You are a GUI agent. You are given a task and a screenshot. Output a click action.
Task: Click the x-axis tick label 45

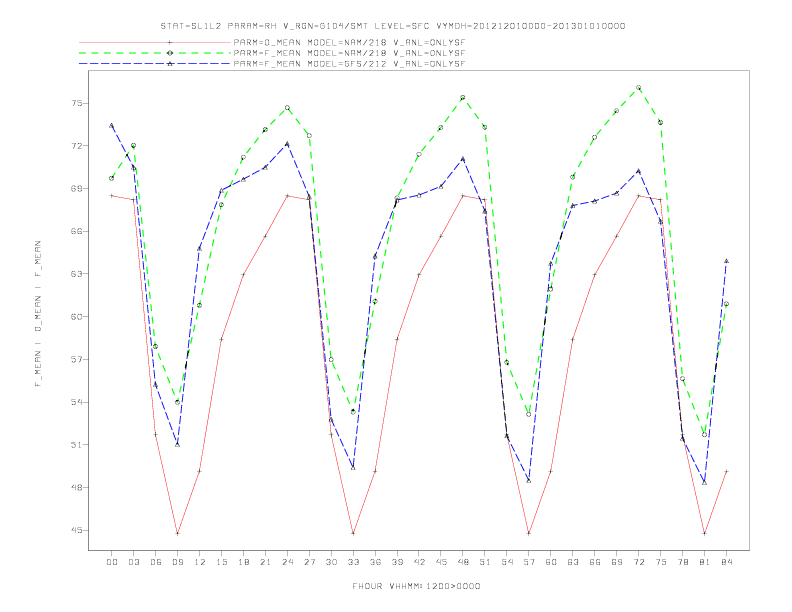[441, 562]
